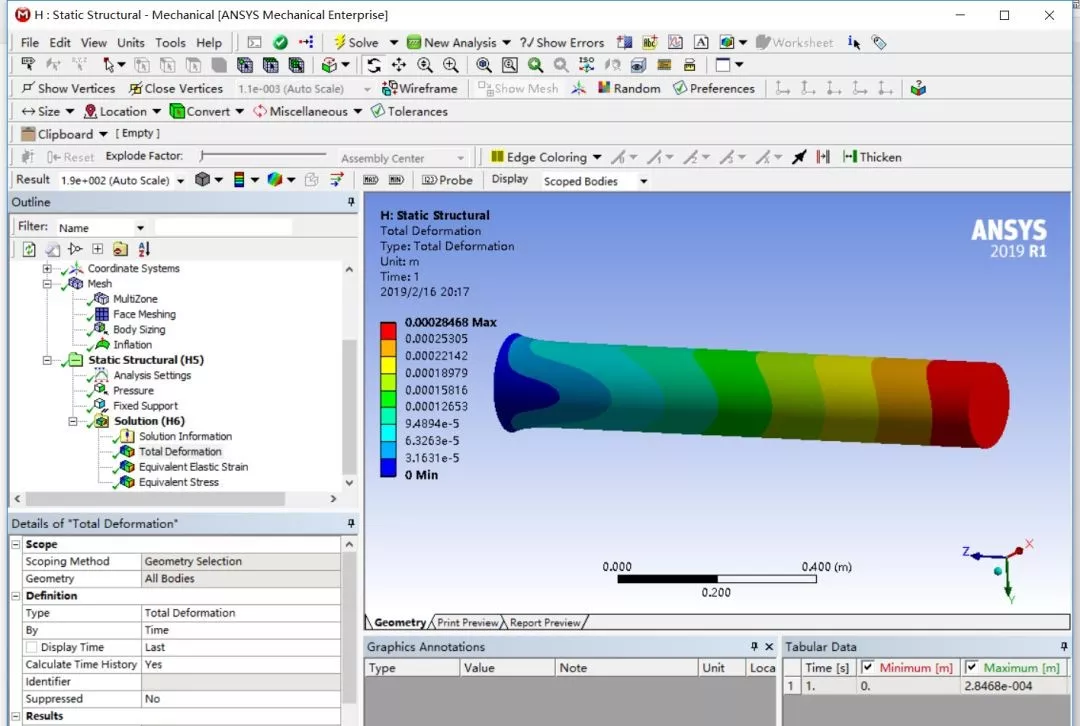This screenshot has height=726, width=1080.
Task: Click the selection information icon
Action: click(x=853, y=43)
